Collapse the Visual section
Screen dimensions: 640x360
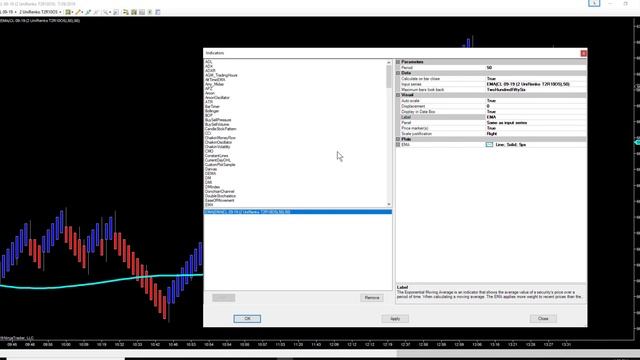398,95
